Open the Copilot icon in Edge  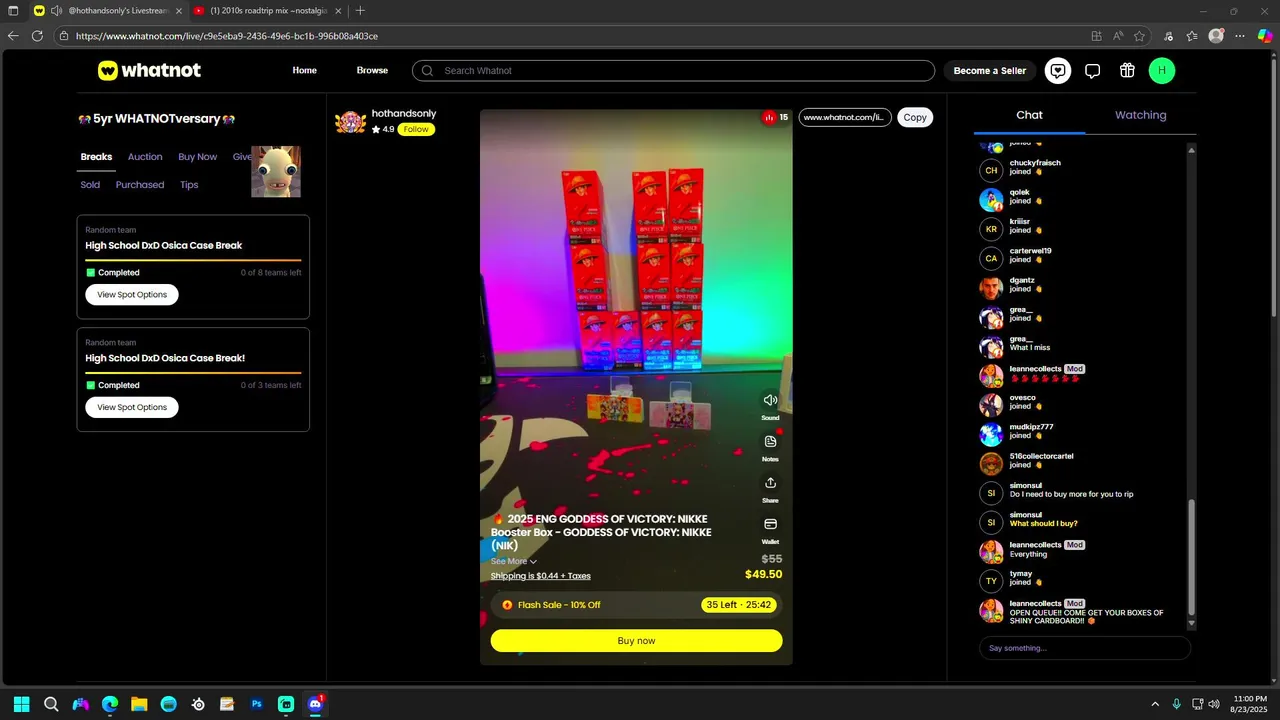1265,35
